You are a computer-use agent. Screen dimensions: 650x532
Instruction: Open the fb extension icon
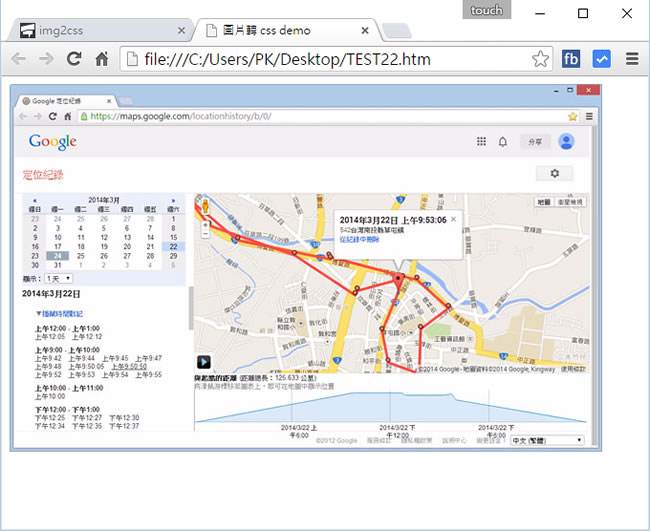(x=571, y=59)
